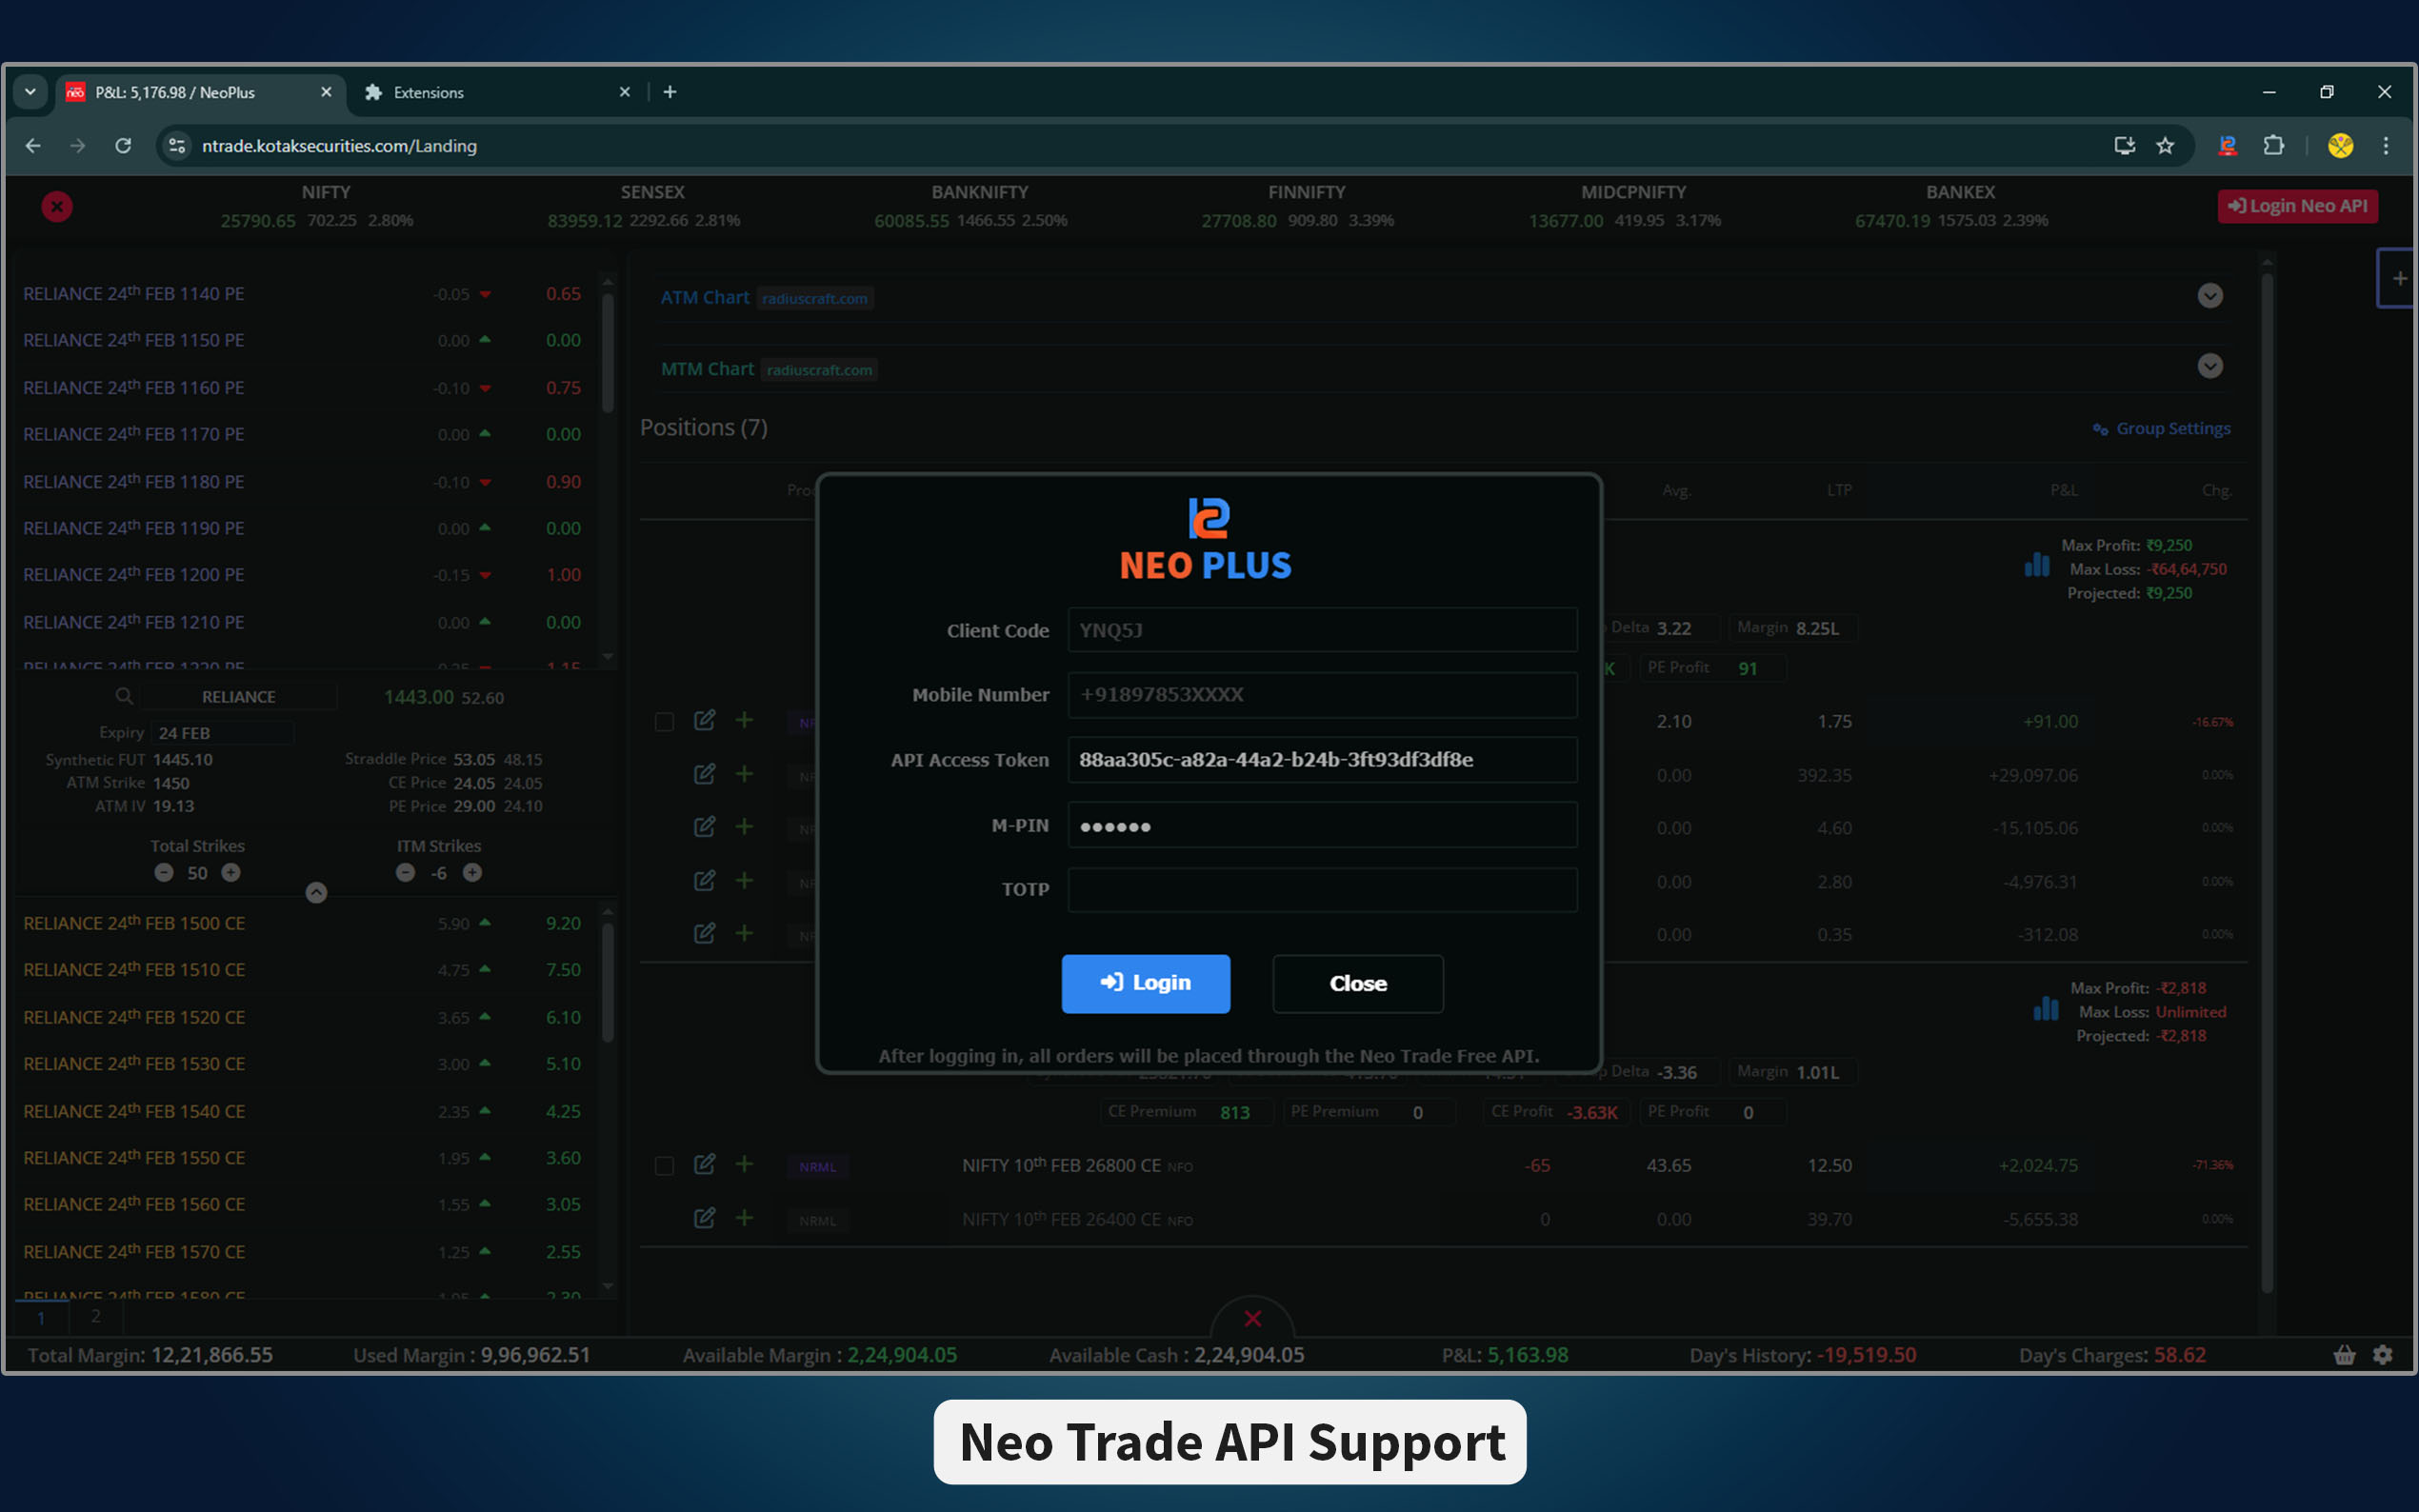Click payoff chart bars icon near Max Profit ₹9,250
2419x1512 pixels.
coord(2036,565)
